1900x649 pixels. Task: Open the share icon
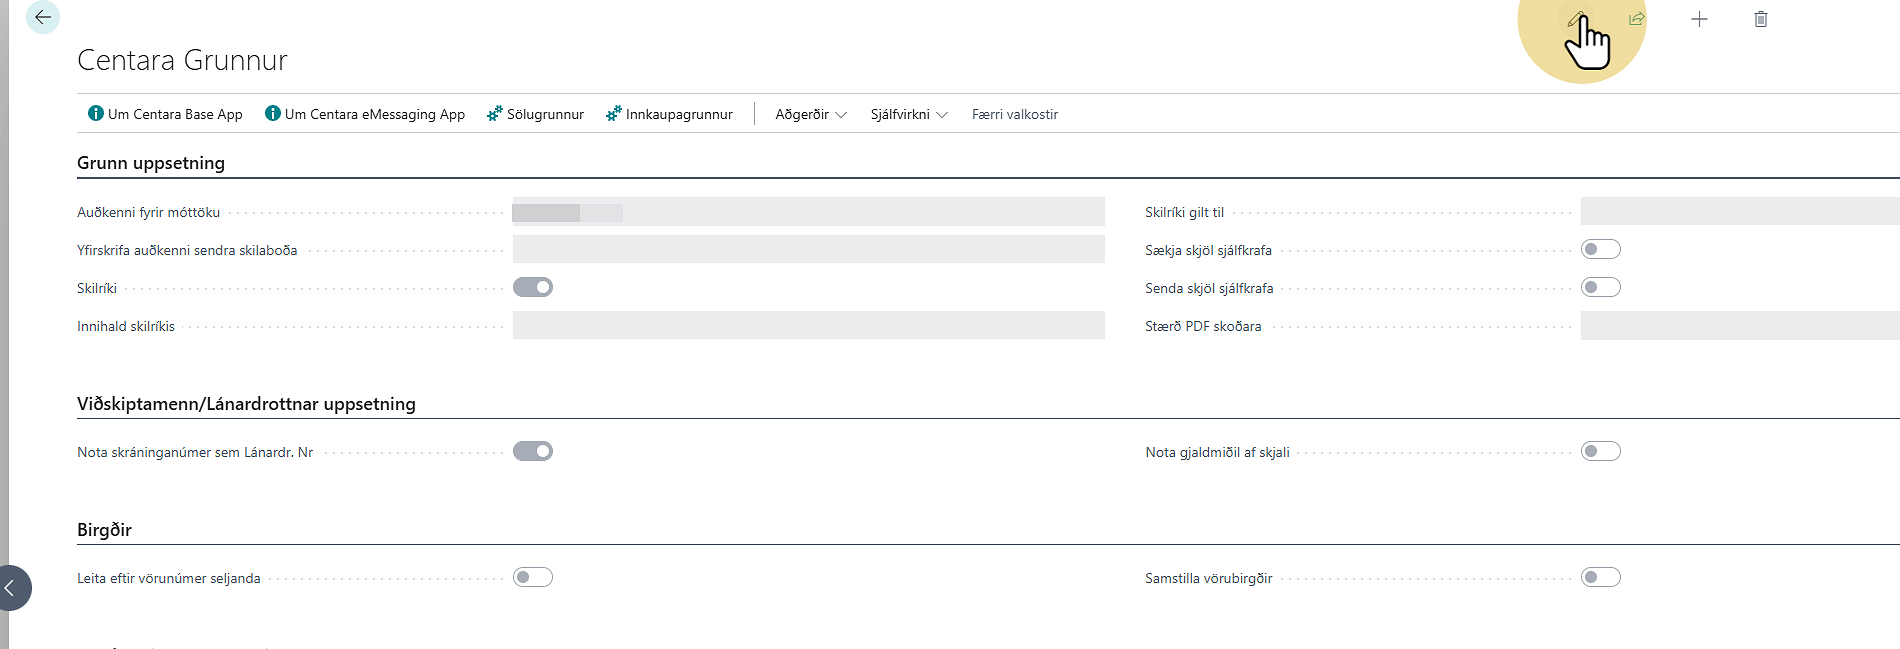tap(1637, 19)
